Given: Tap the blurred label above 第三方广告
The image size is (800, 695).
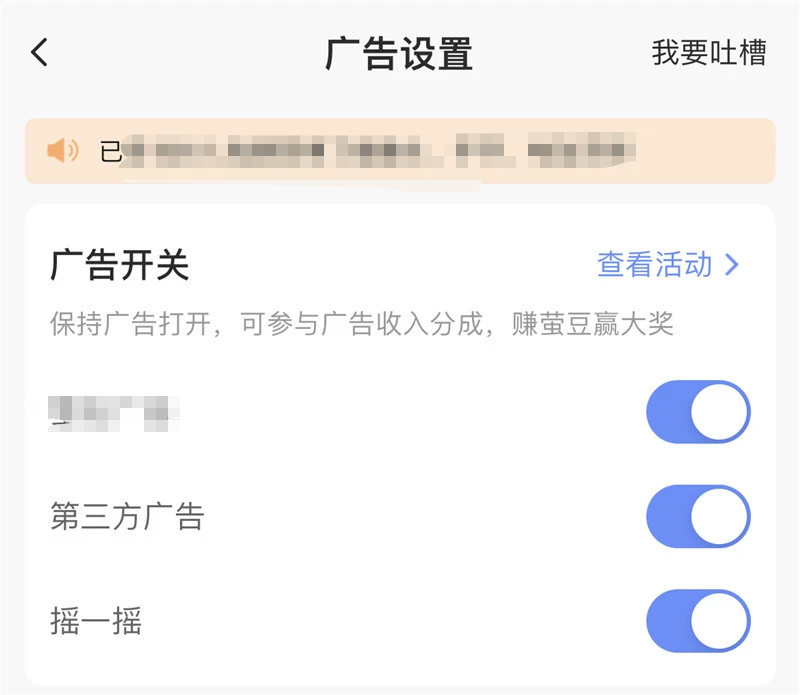Looking at the screenshot, I should tap(114, 412).
